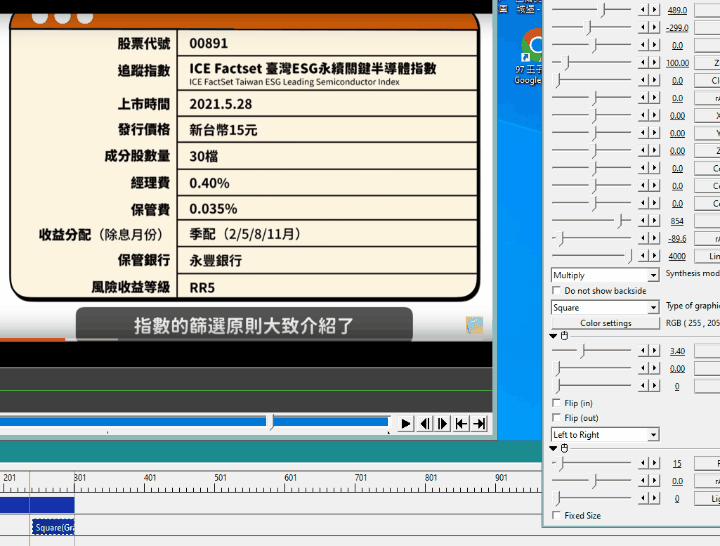This screenshot has width=720, height=546.
Task: Click the 15 value field
Action: click(x=677, y=464)
